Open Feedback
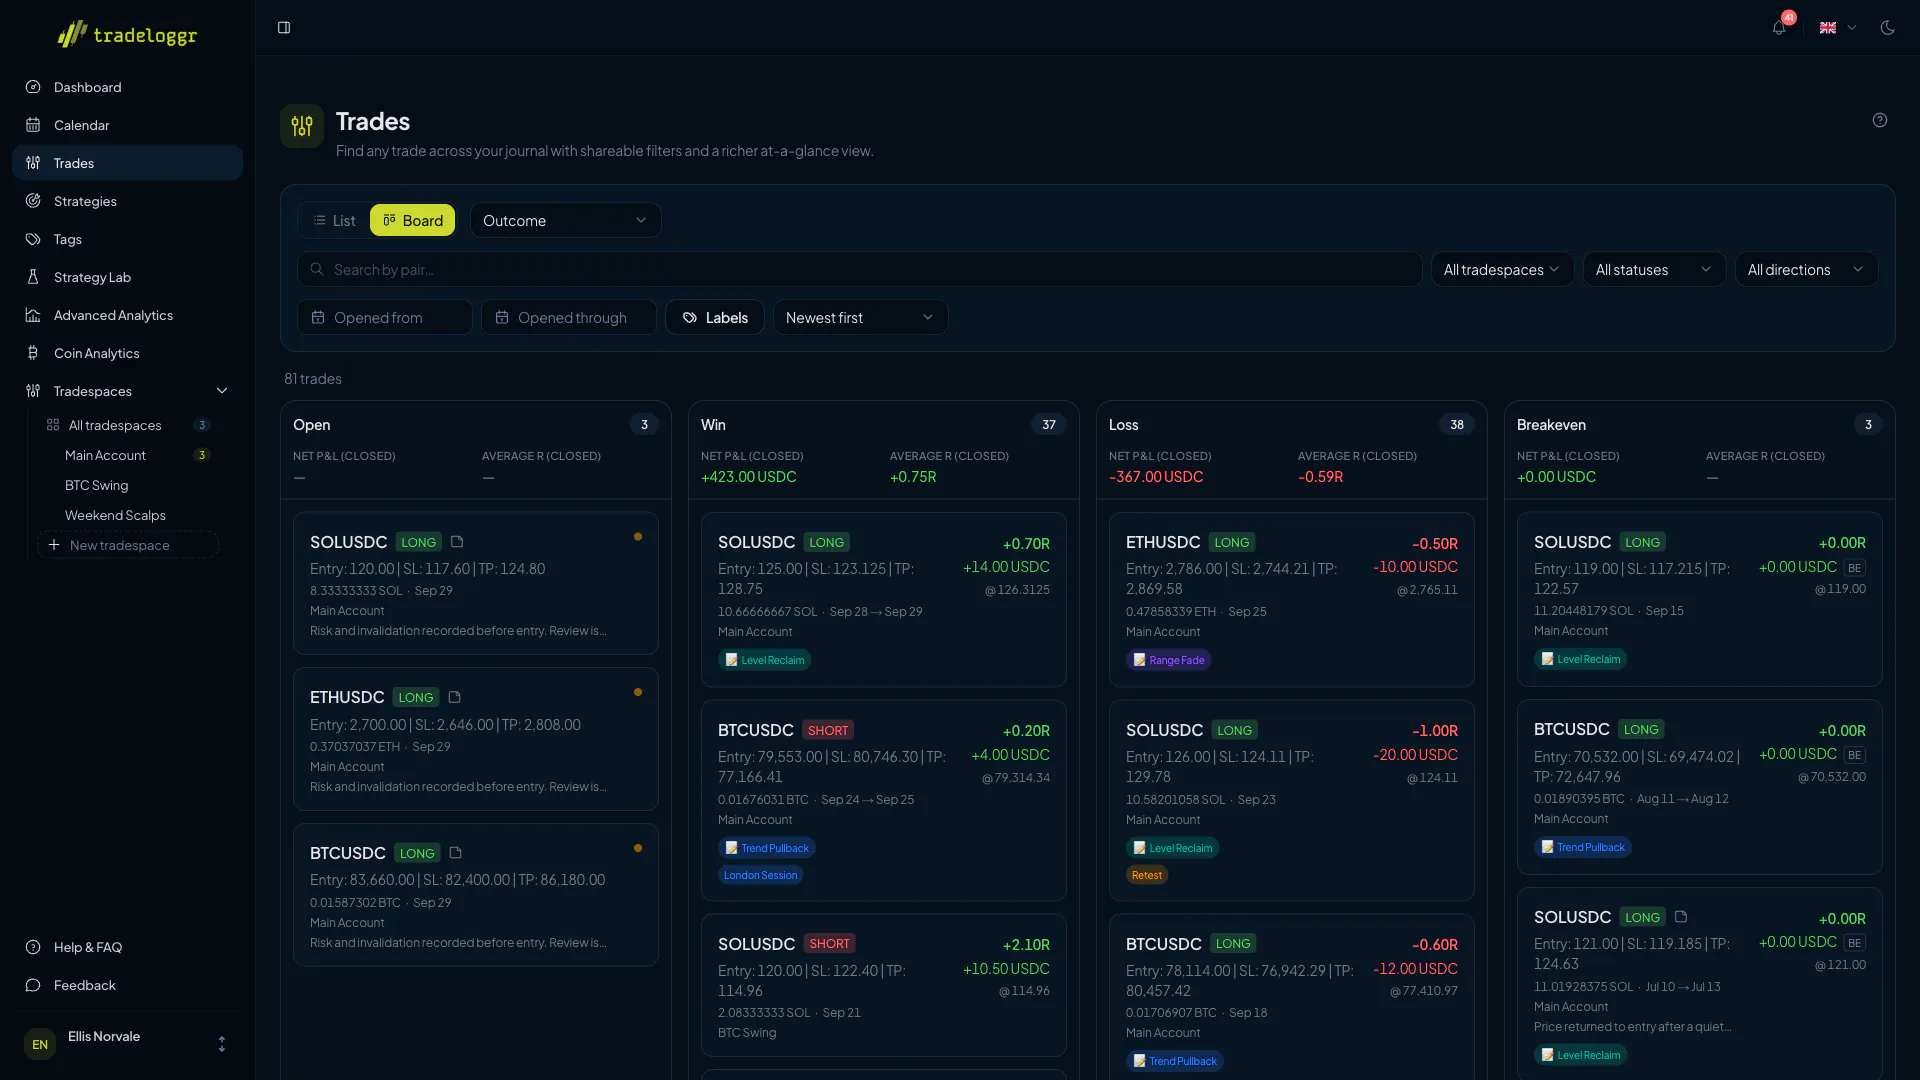 pos(127,985)
